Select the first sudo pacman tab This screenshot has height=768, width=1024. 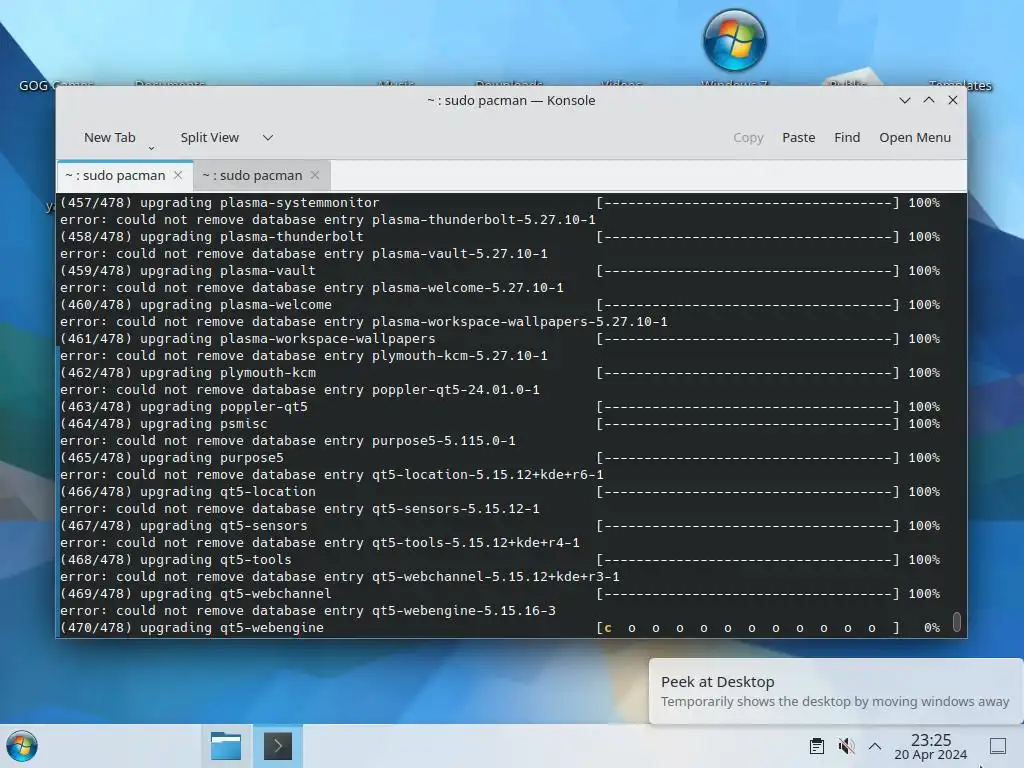point(115,175)
